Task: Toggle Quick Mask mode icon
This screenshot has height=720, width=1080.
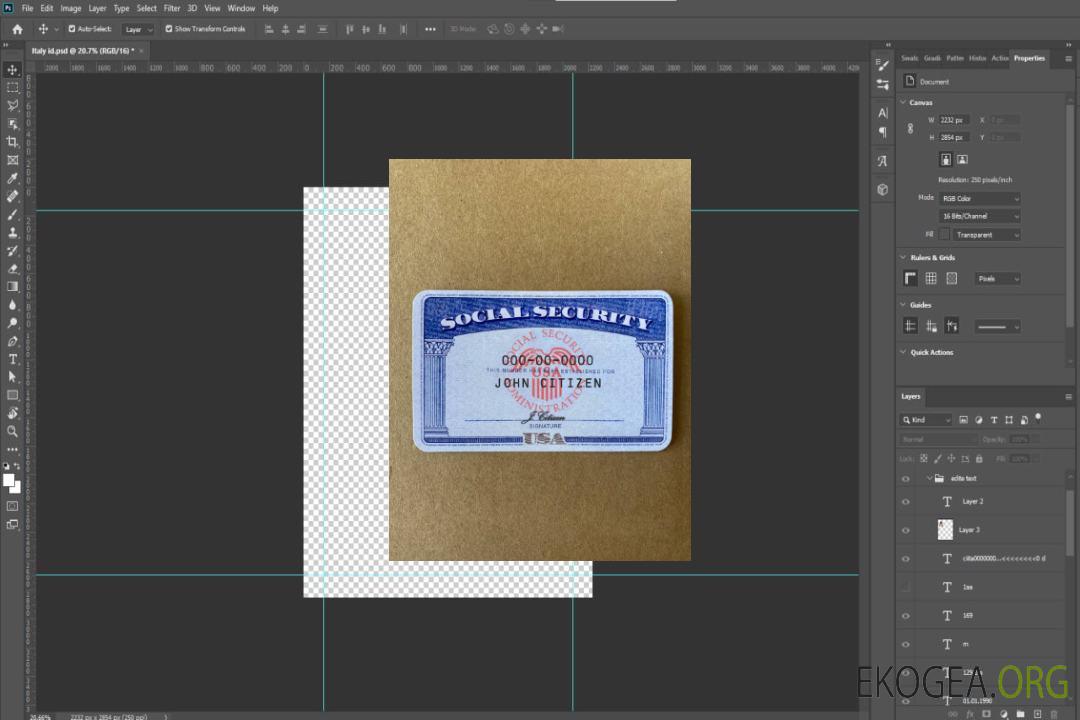Action: [x=12, y=506]
